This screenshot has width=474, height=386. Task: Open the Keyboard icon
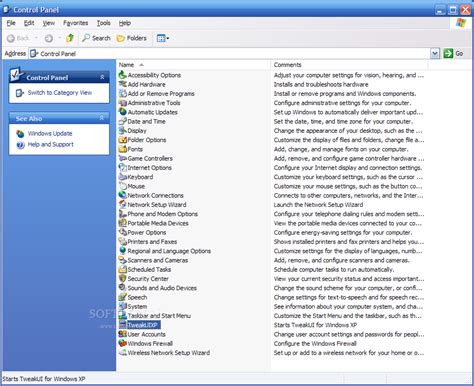coord(123,177)
